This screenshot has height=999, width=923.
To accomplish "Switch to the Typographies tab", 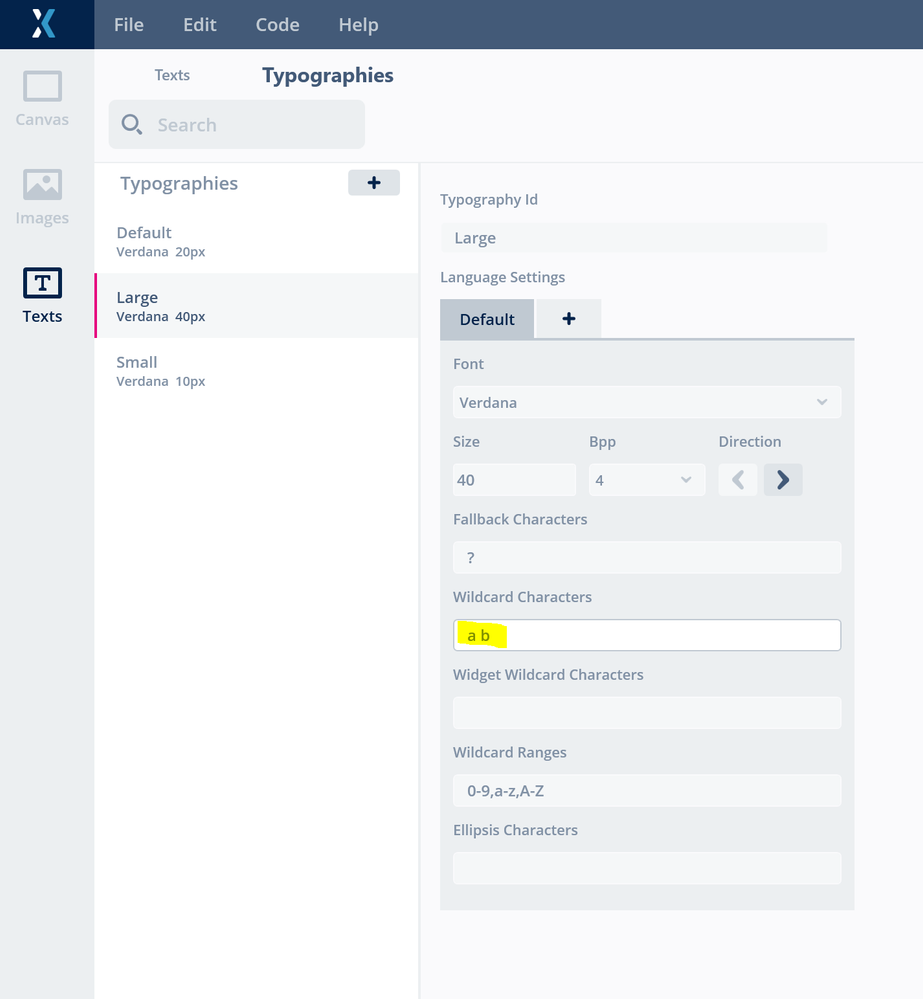I will (328, 75).
